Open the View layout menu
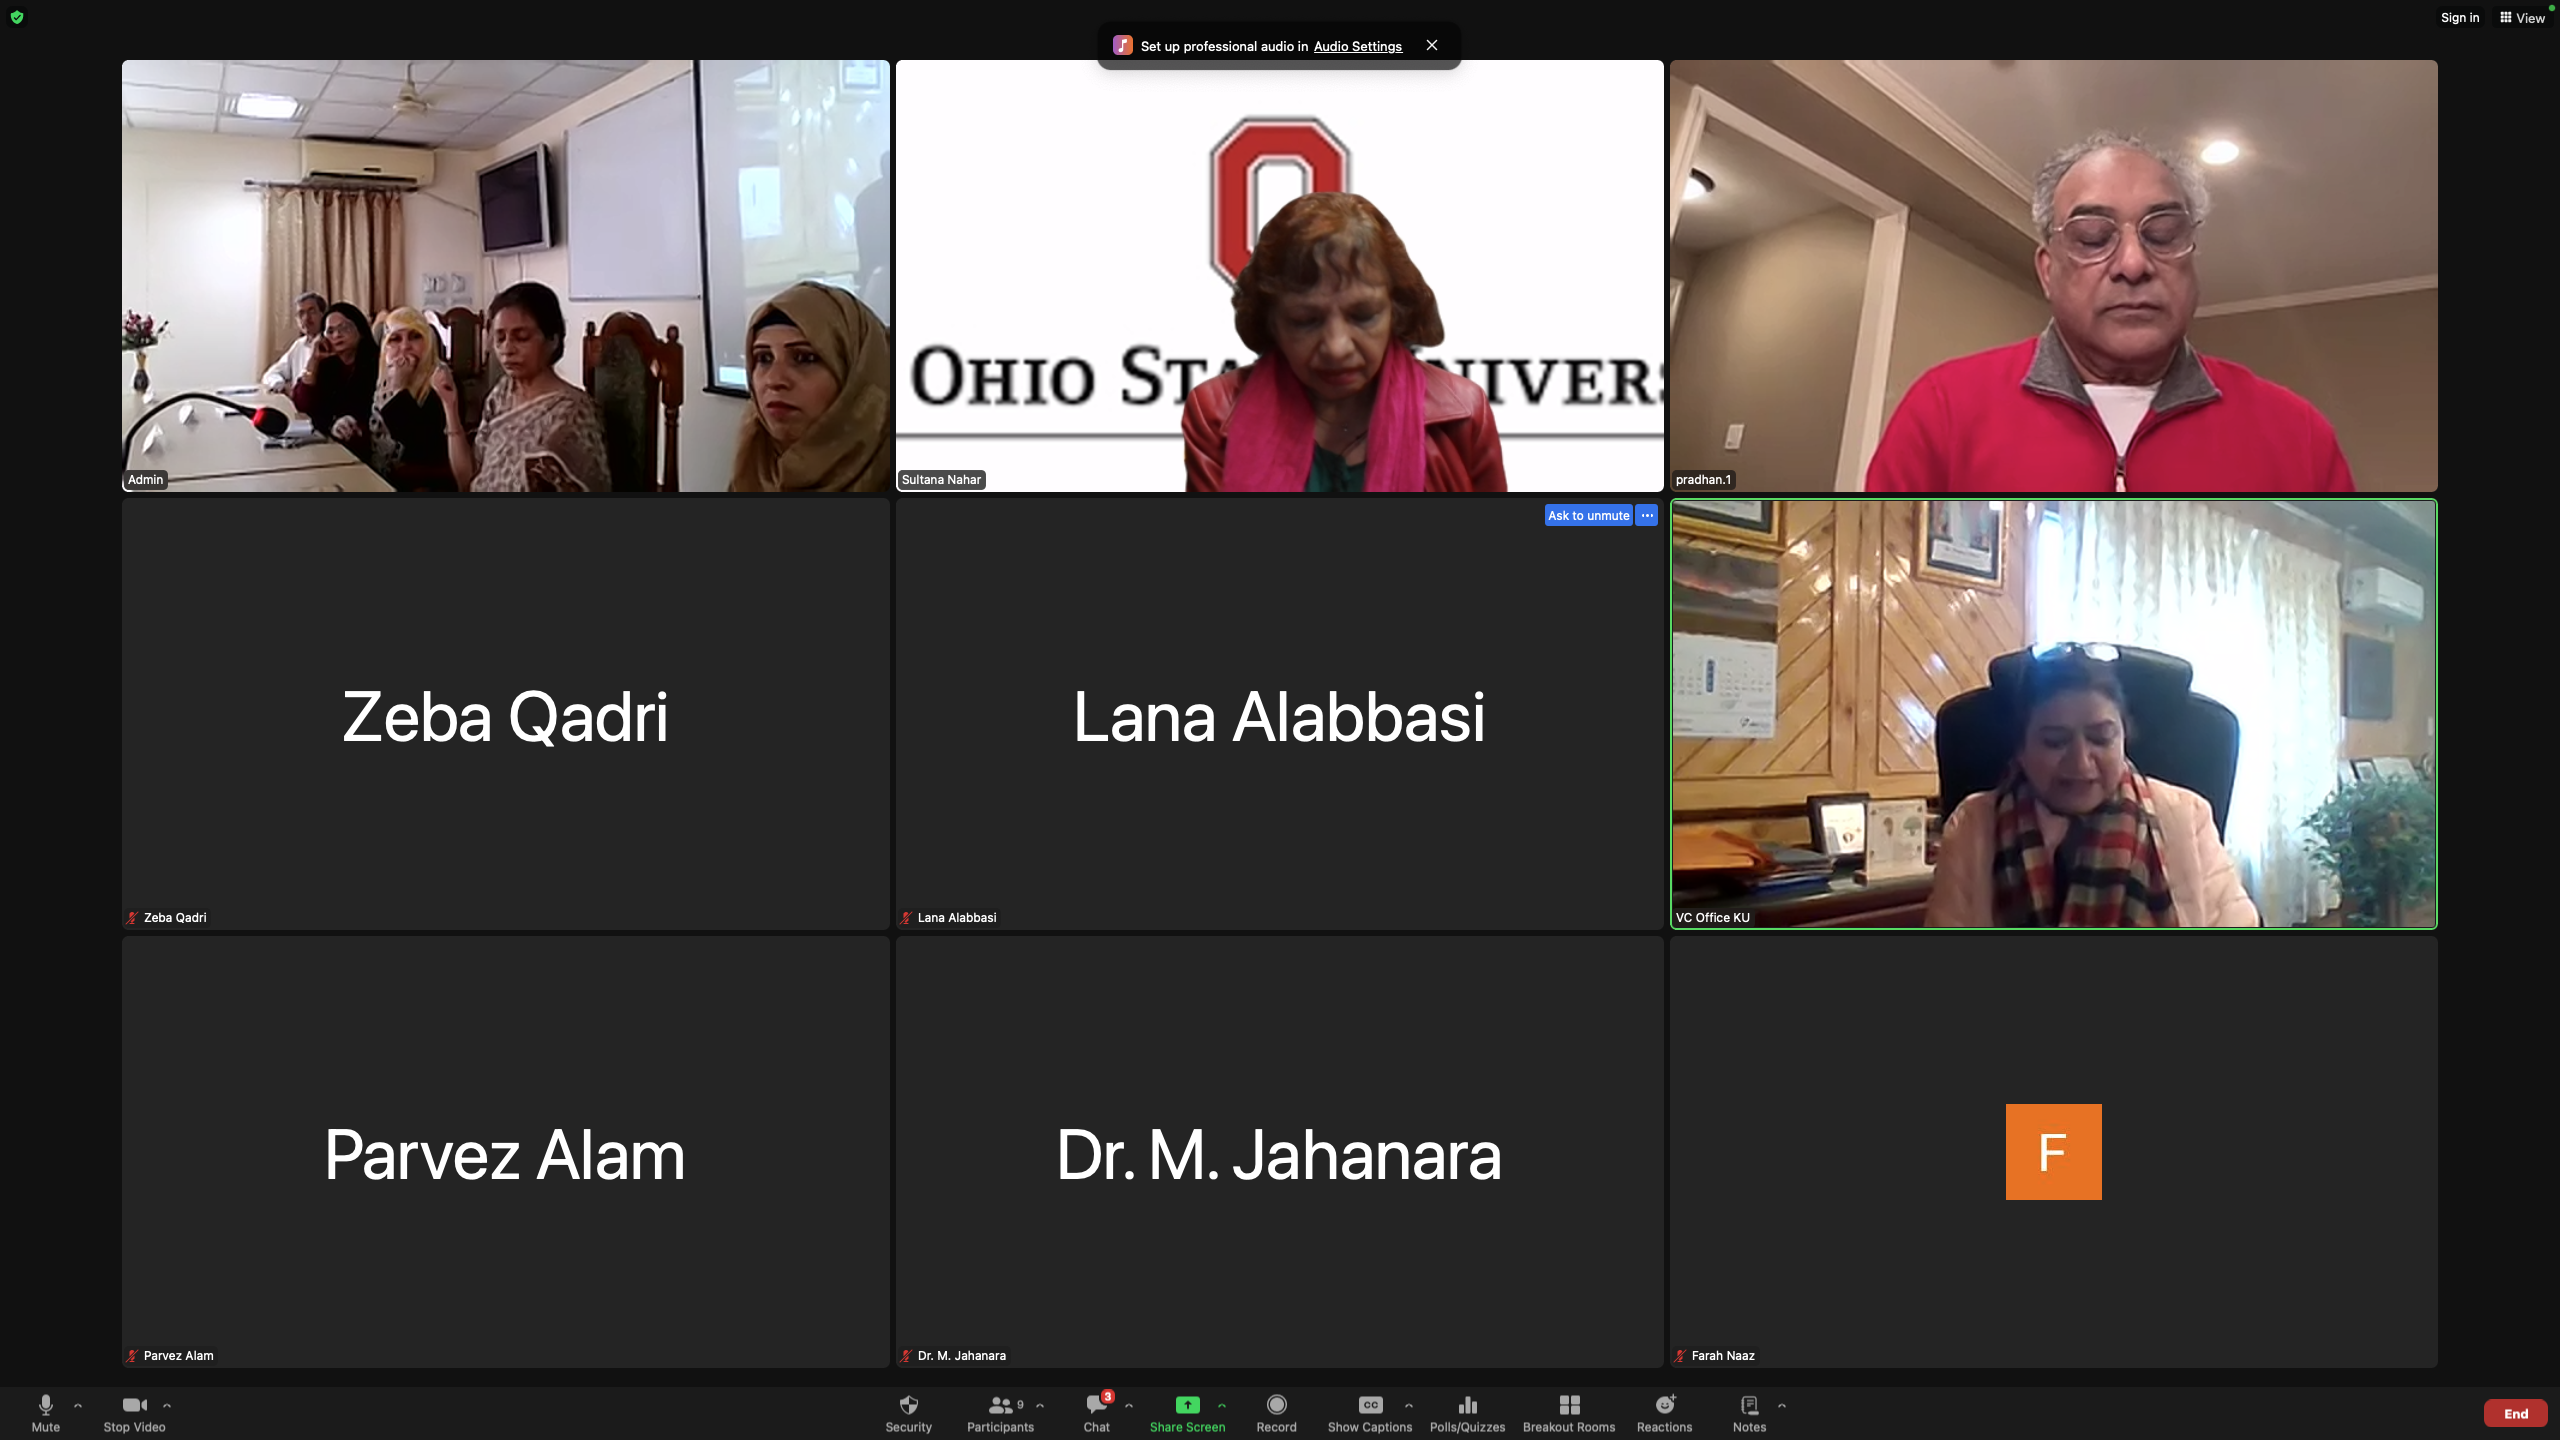 [x=2522, y=17]
